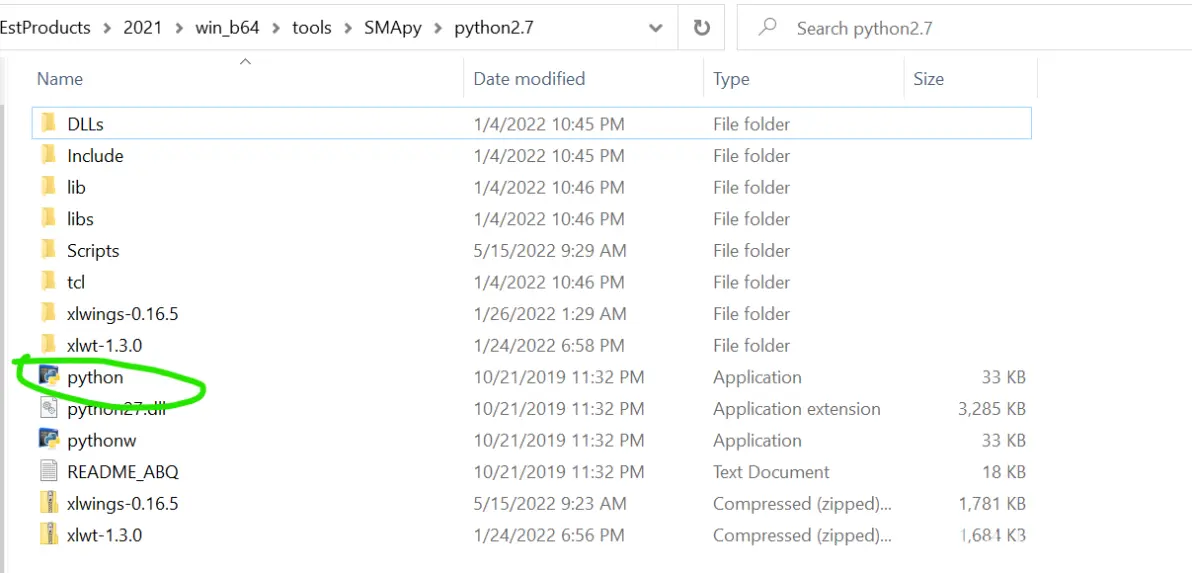The height and width of the screenshot is (573, 1192).
Task: Select the Scripts folder icon
Action: pyautogui.click(x=49, y=250)
